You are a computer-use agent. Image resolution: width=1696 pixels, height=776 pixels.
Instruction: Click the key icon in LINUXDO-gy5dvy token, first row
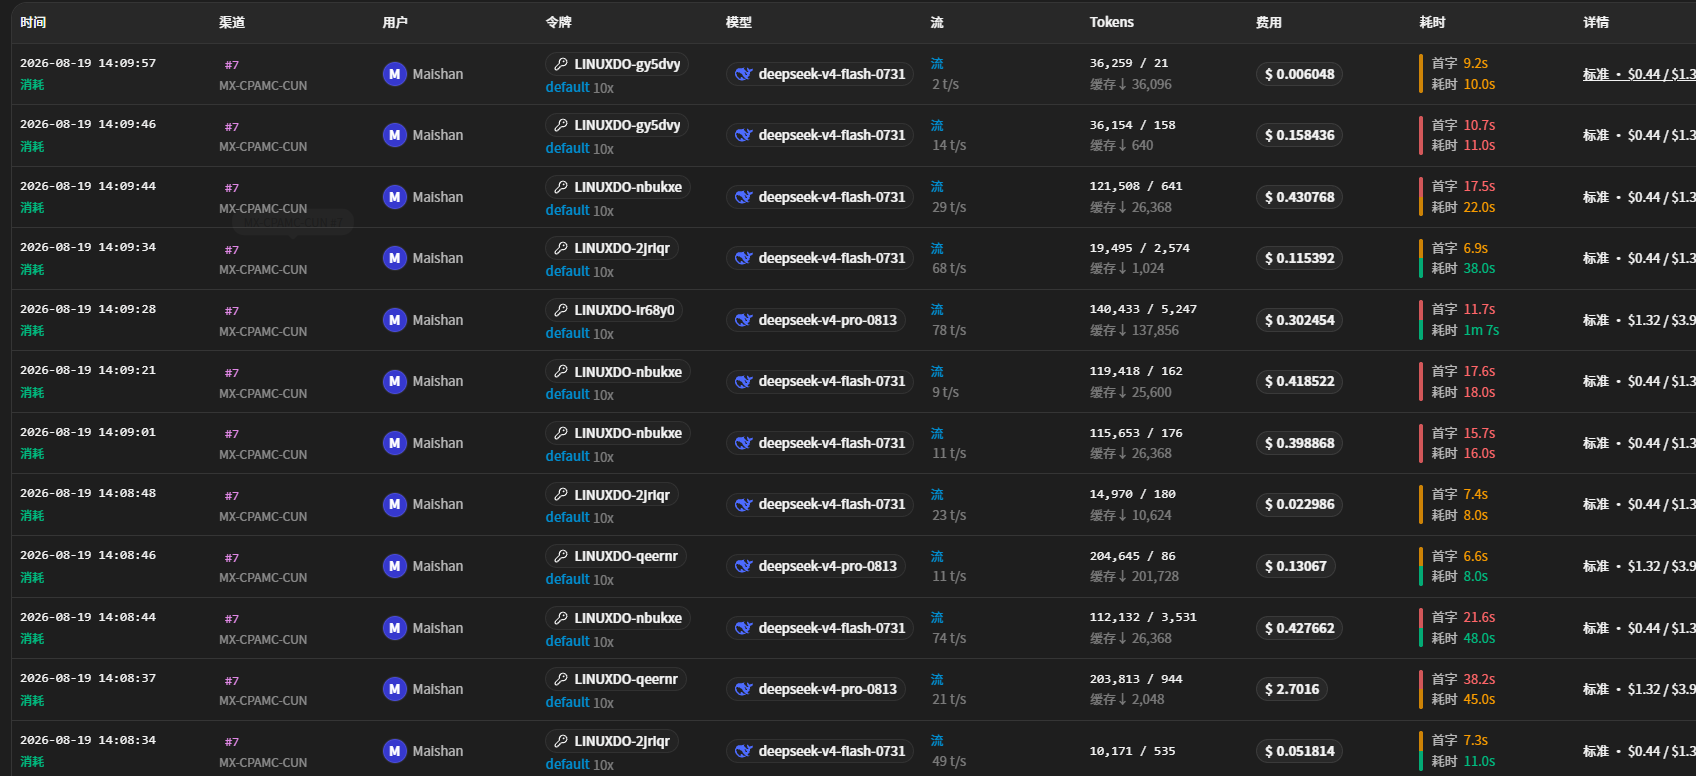pyautogui.click(x=561, y=64)
